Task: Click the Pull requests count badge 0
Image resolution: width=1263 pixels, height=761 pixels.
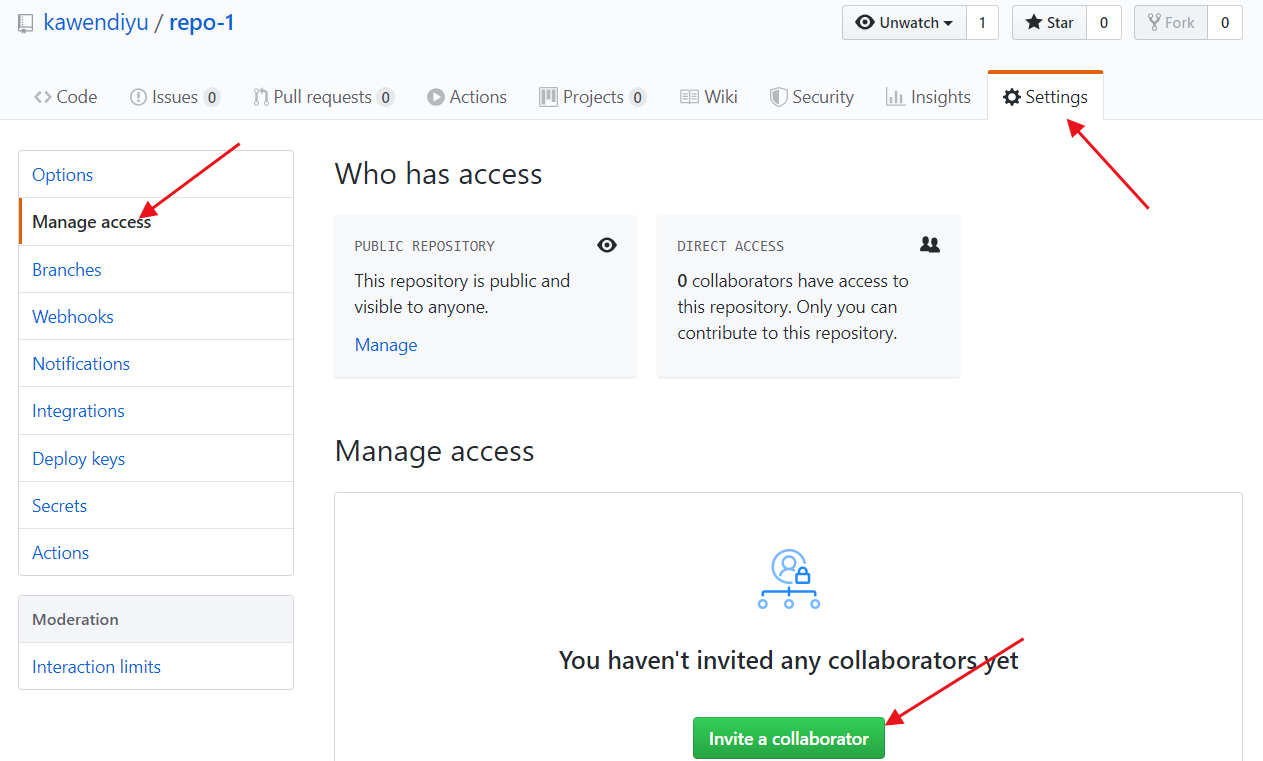Action: [x=385, y=97]
